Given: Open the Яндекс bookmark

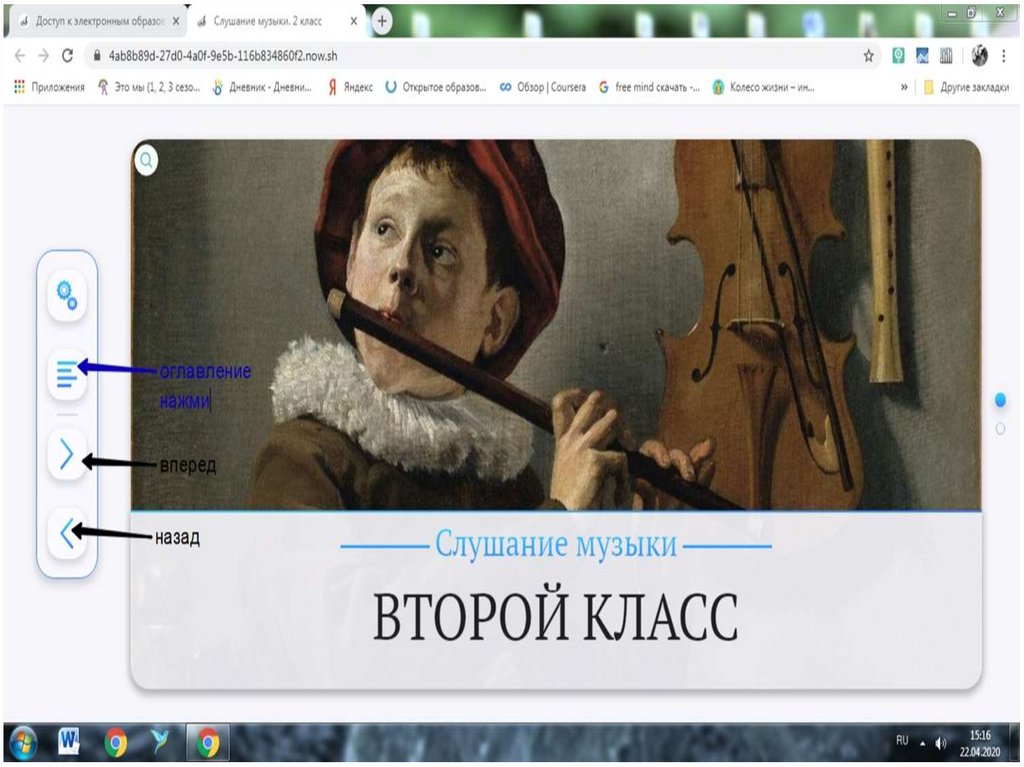Looking at the screenshot, I should point(350,87).
